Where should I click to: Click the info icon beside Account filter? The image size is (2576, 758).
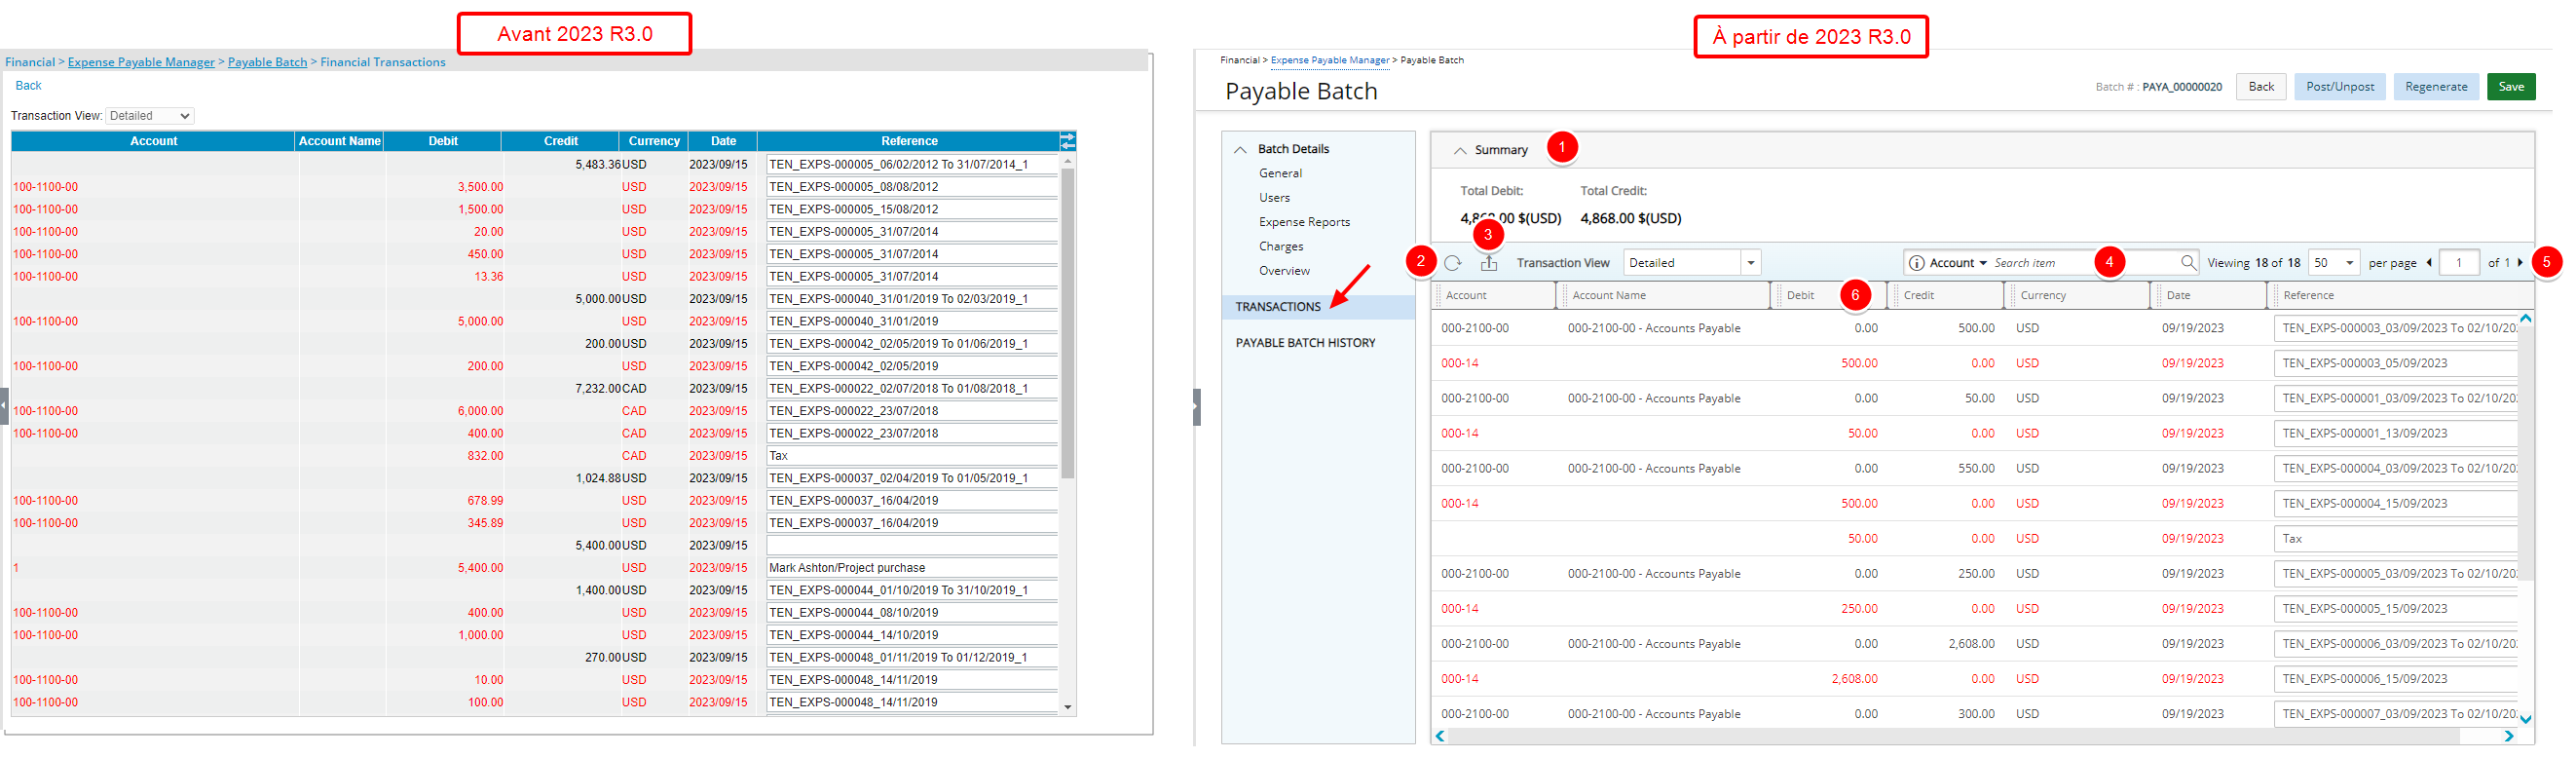pos(1917,263)
